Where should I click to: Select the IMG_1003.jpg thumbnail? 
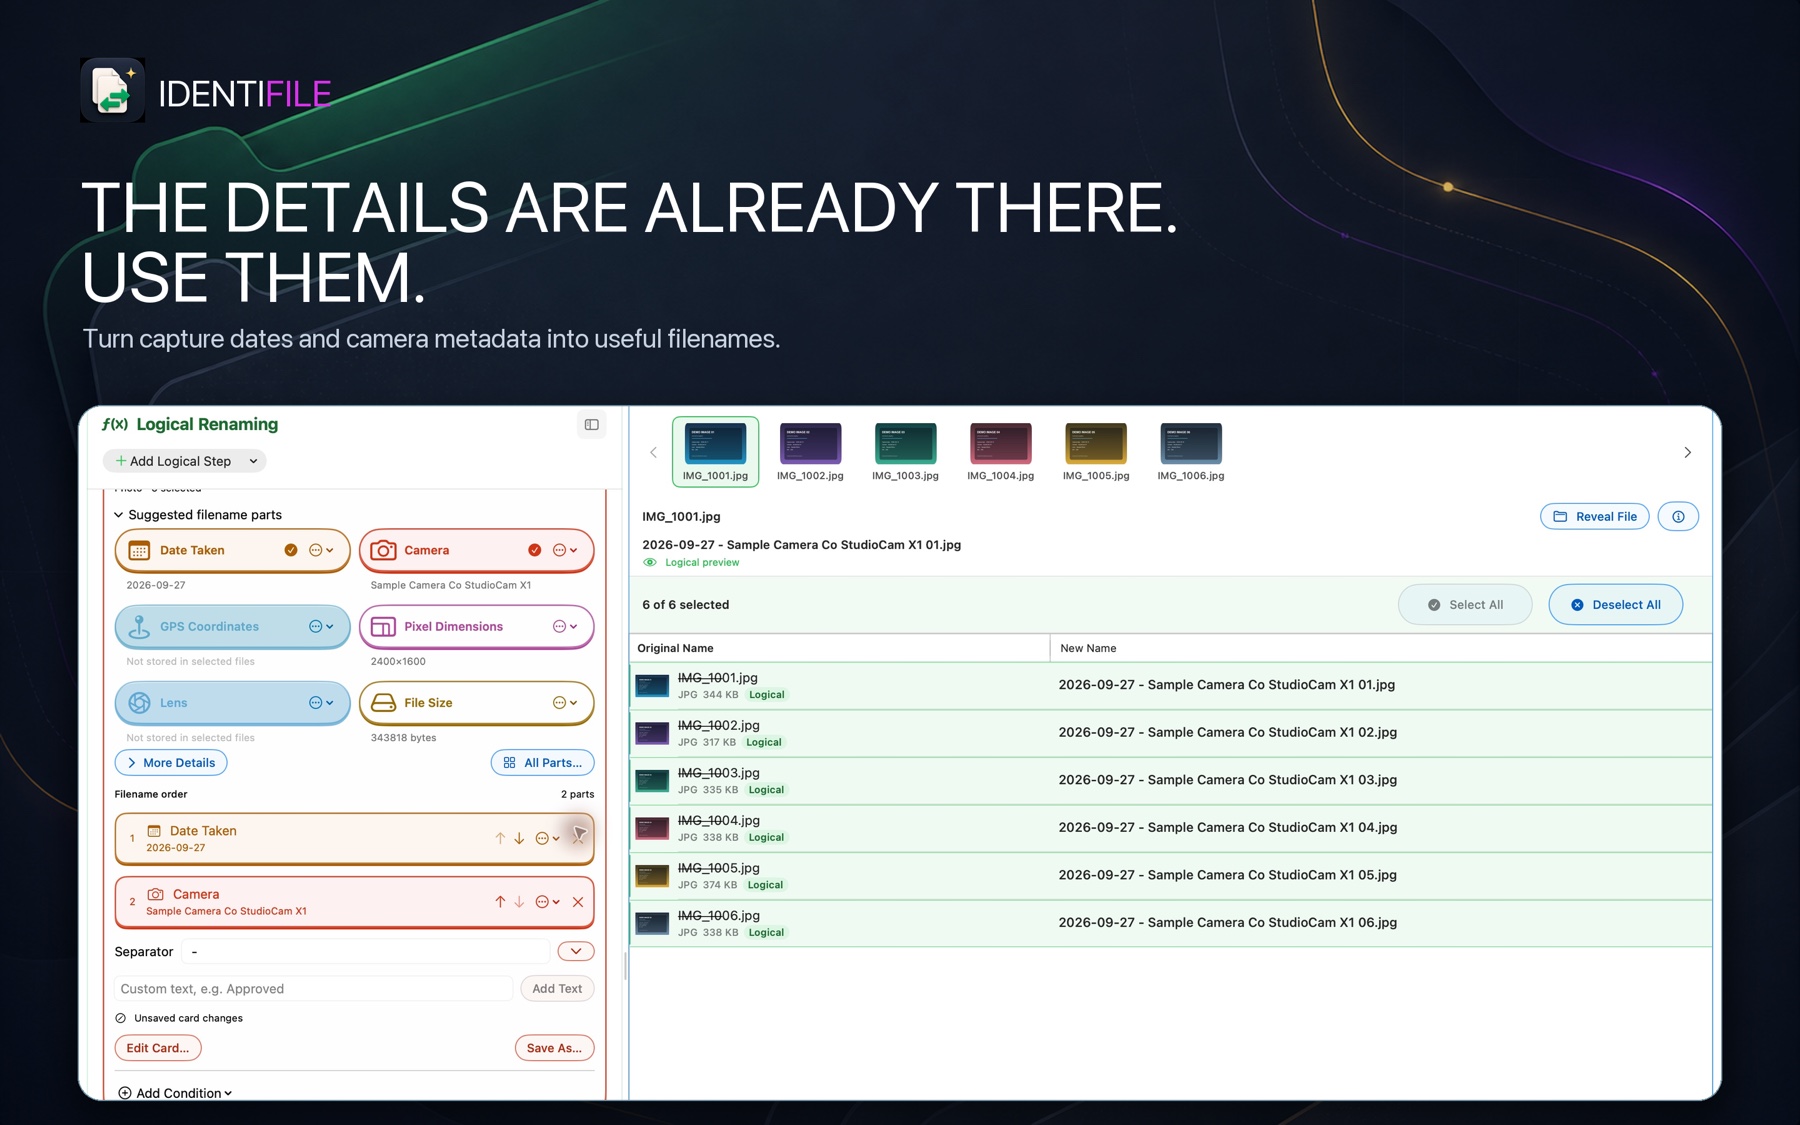(x=905, y=452)
